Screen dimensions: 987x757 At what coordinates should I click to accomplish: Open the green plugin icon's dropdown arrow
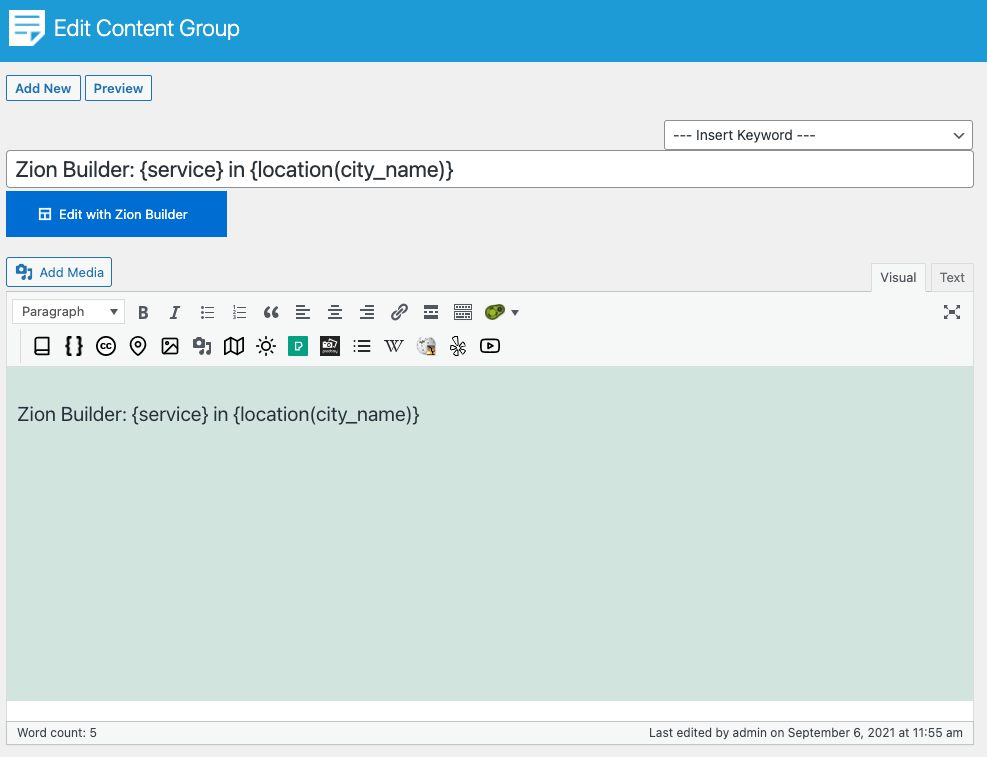coord(515,313)
